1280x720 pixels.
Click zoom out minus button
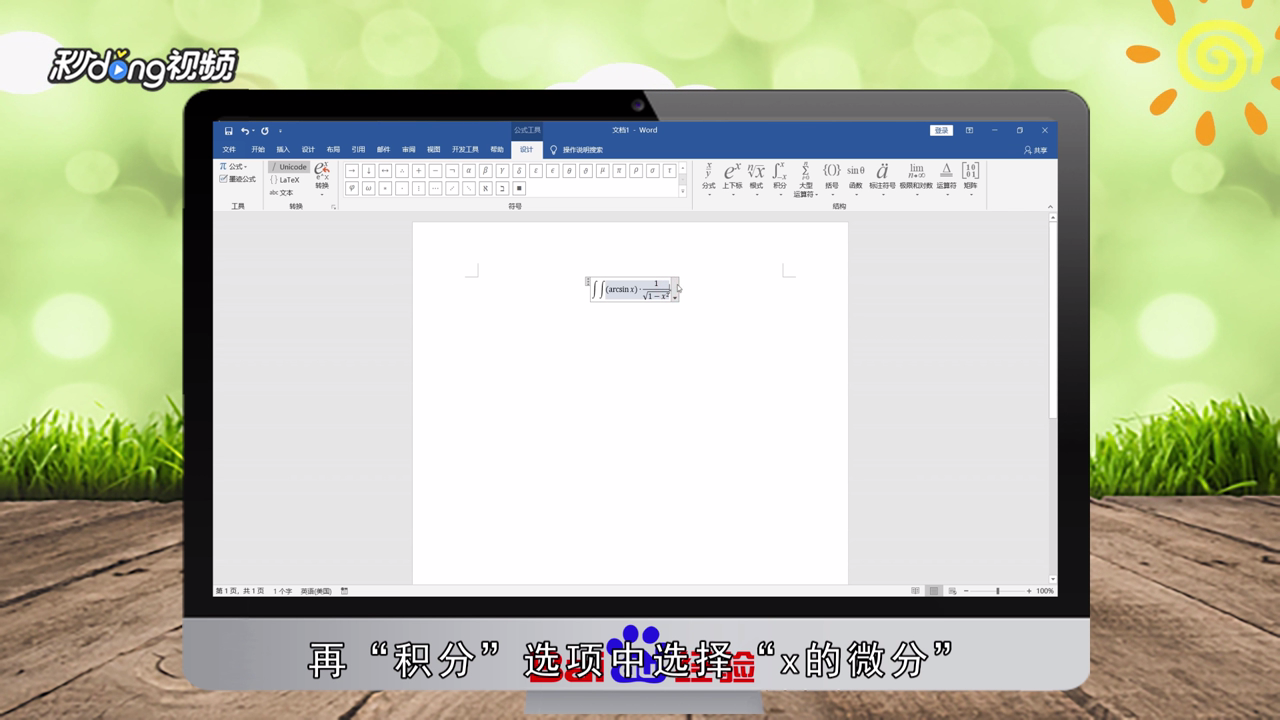tap(966, 591)
